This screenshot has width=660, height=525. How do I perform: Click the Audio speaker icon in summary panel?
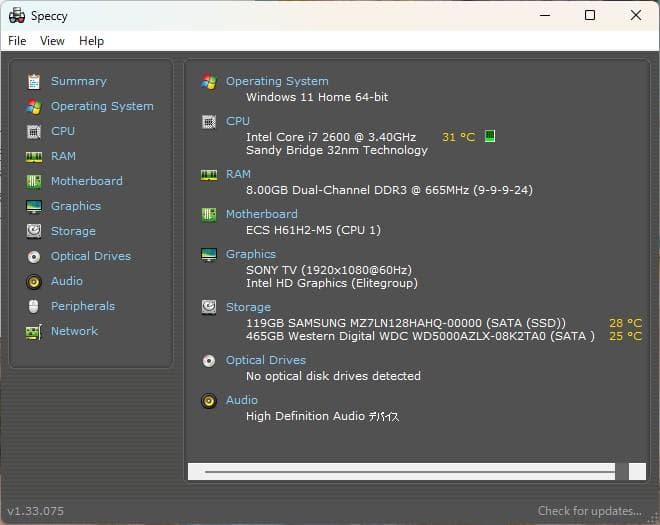click(x=209, y=401)
